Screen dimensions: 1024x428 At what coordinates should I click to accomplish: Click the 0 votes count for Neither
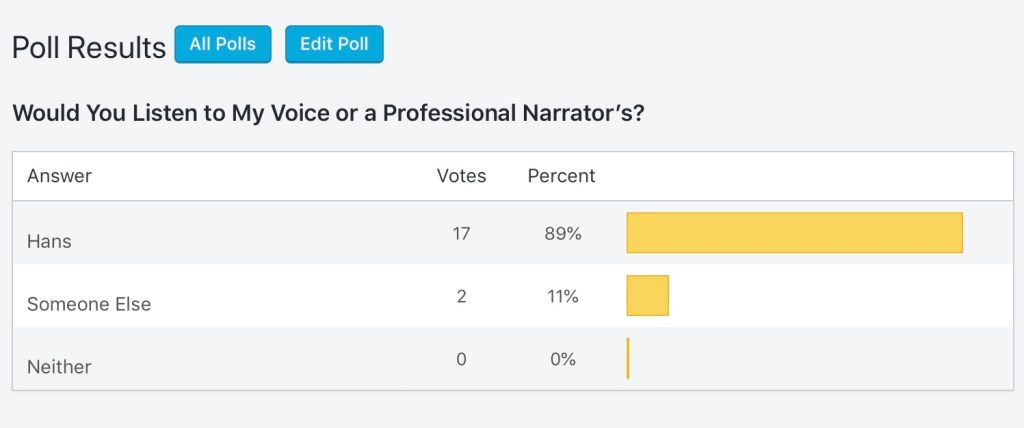pyautogui.click(x=461, y=359)
